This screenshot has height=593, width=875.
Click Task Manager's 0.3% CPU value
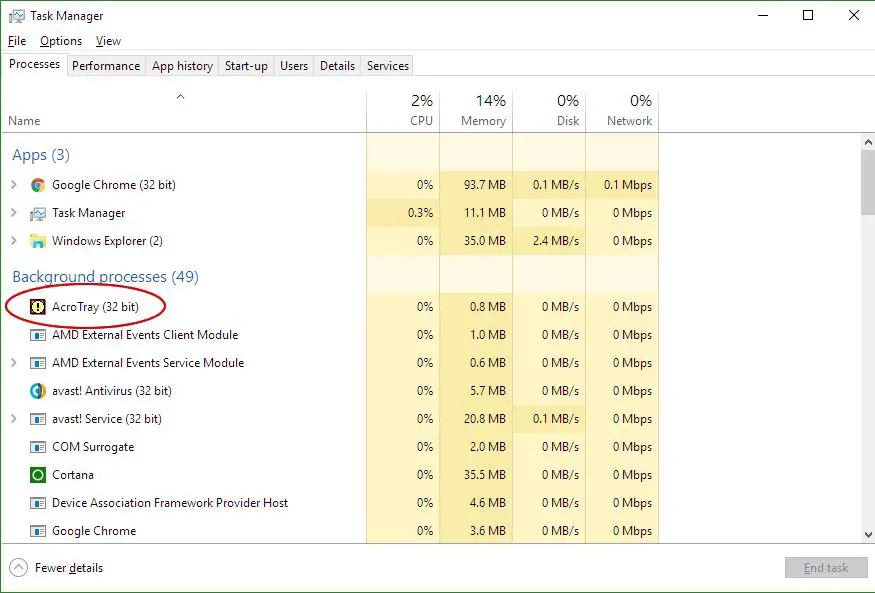coord(420,213)
